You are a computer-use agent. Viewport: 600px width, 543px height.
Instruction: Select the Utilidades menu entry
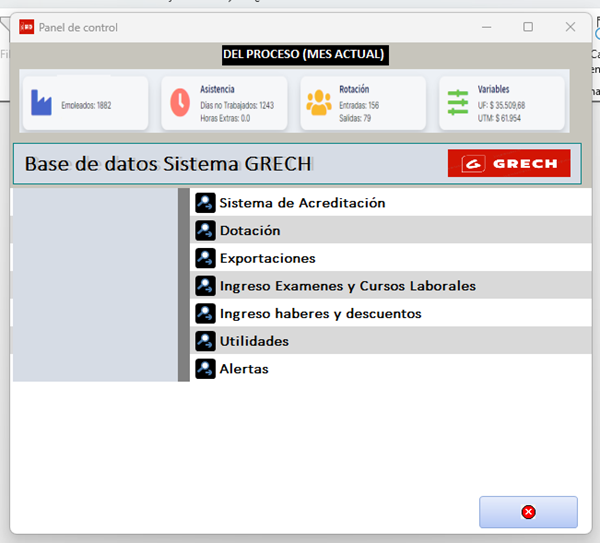(x=254, y=341)
